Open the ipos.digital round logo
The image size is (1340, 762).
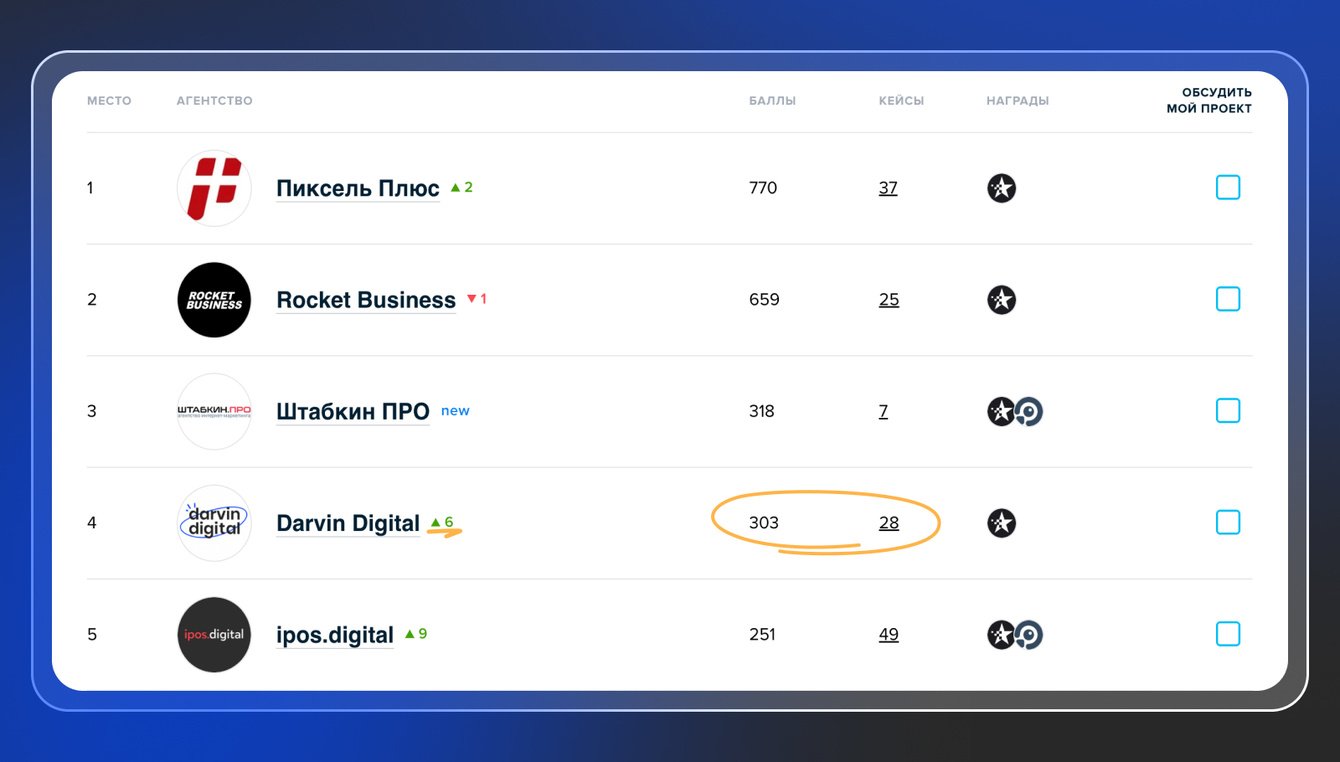coord(214,635)
